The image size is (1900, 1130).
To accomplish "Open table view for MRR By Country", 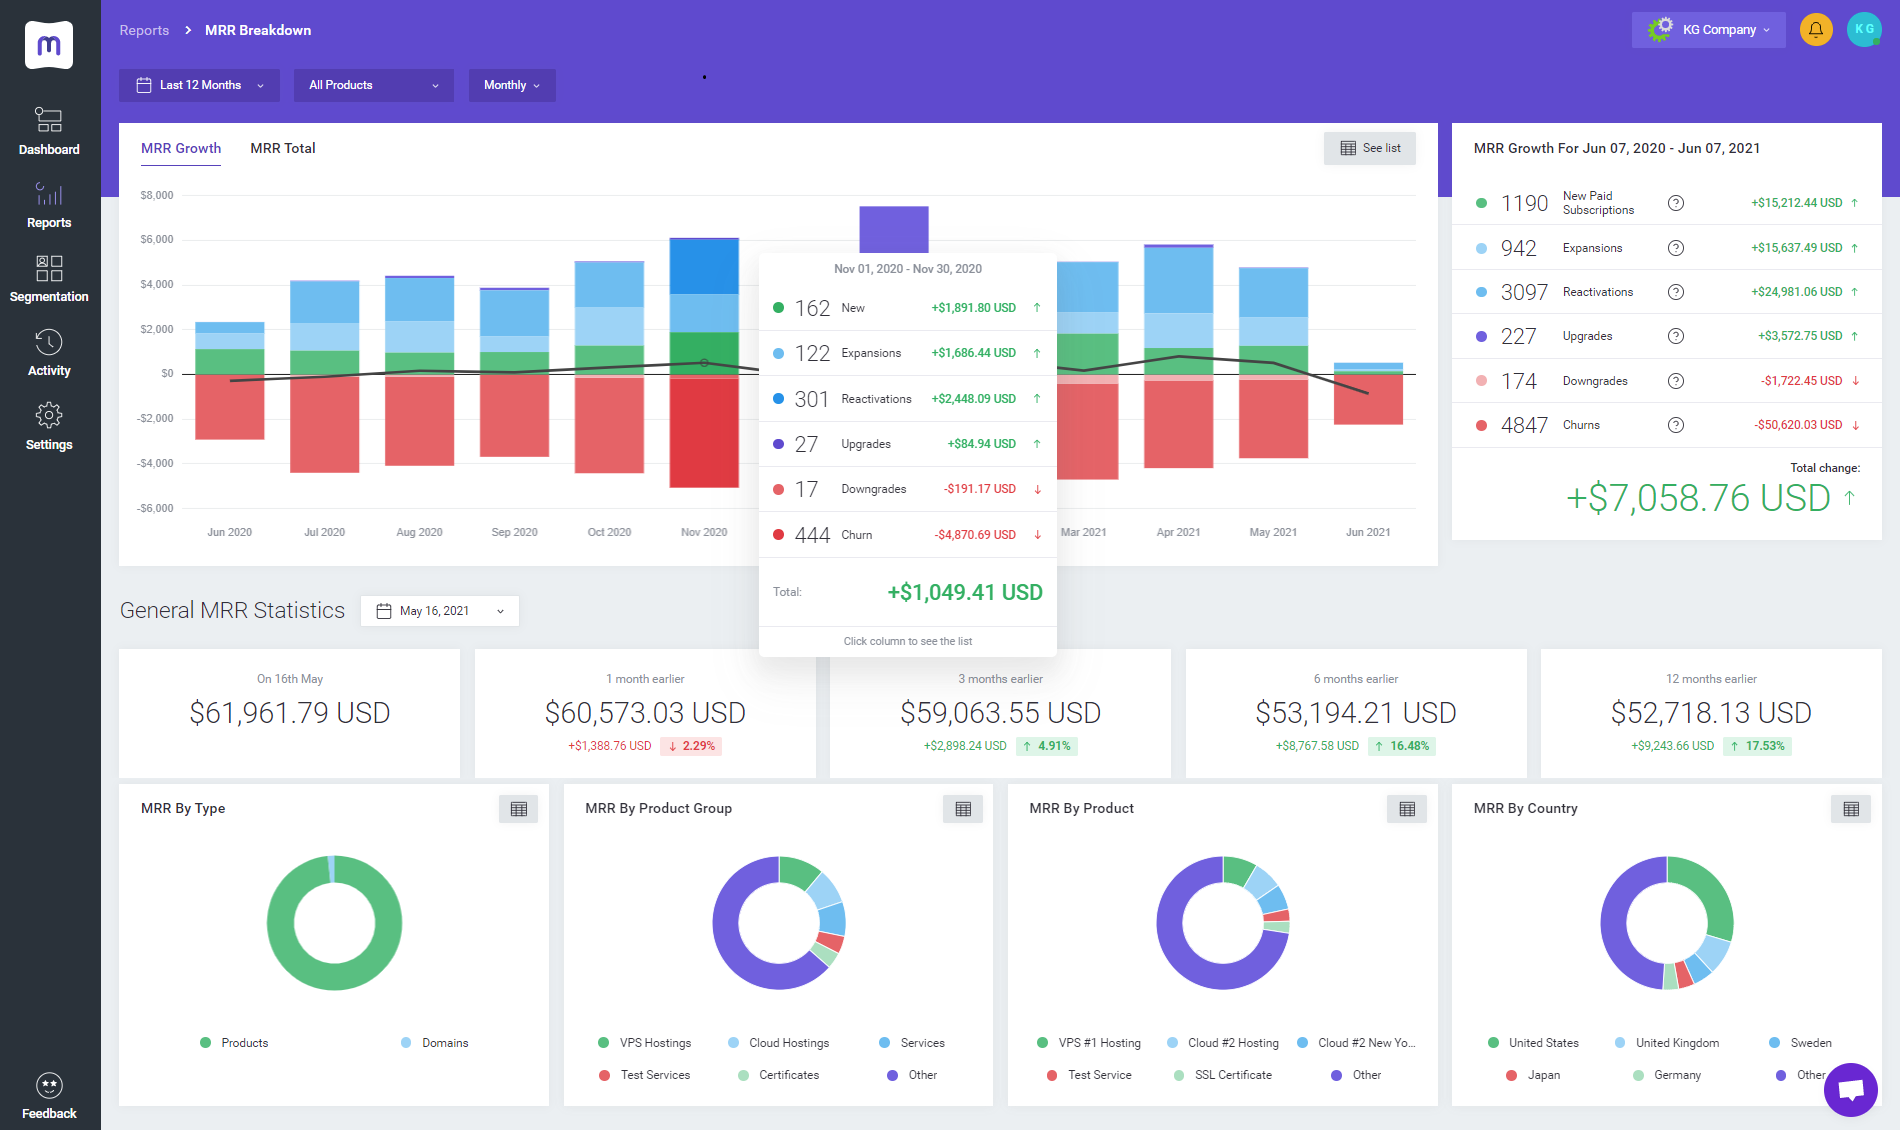I will point(1850,809).
